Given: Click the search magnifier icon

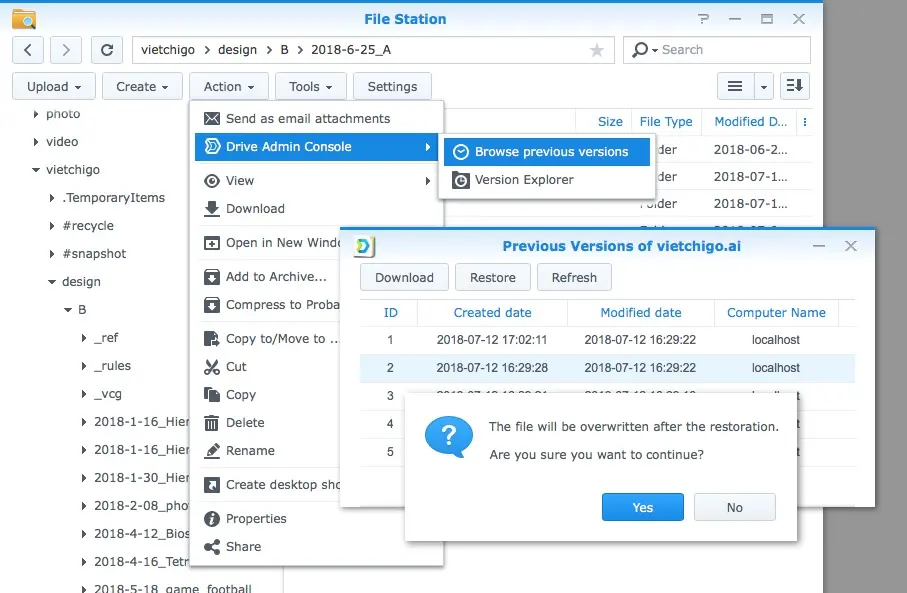Looking at the screenshot, I should pos(640,50).
